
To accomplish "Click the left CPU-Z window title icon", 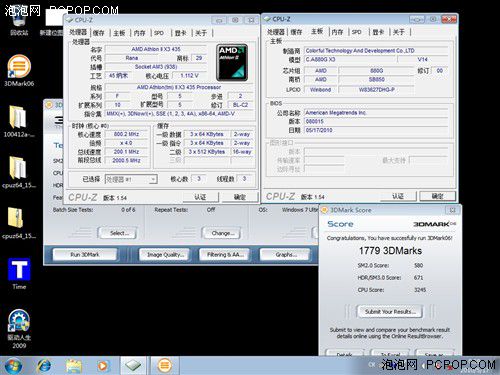I will point(70,20).
